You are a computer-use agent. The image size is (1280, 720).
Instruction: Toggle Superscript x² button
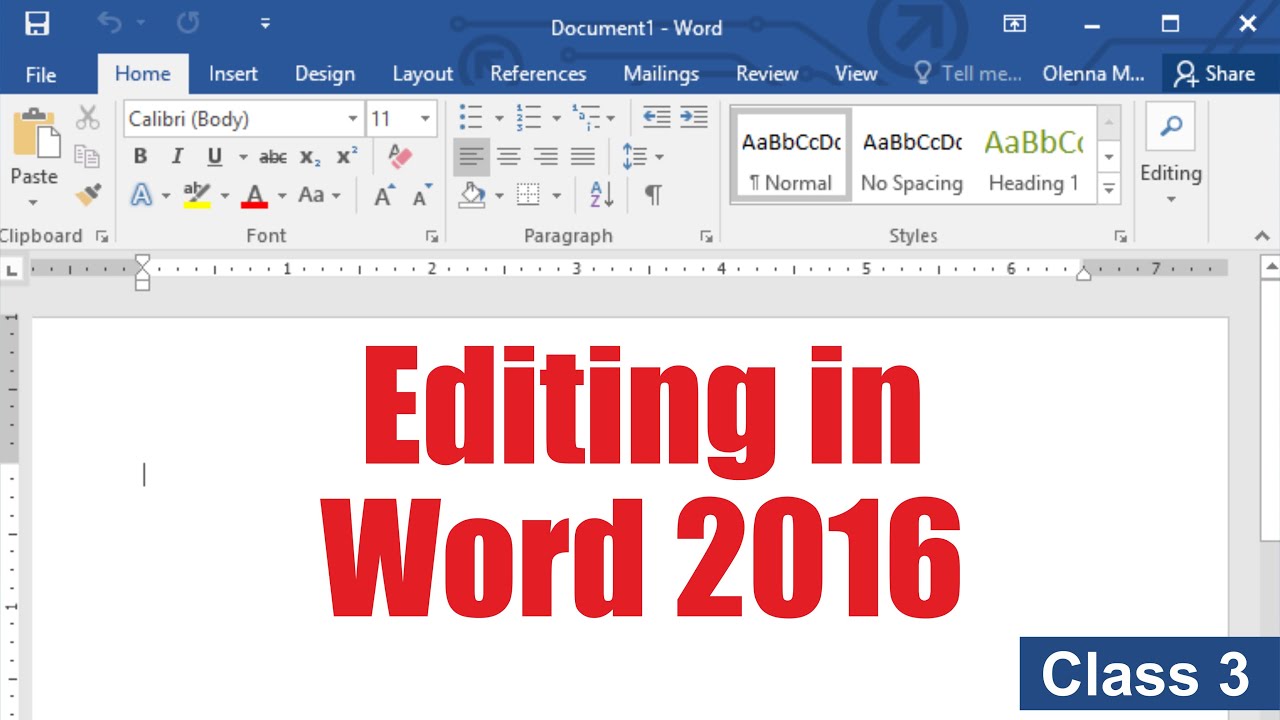pyautogui.click(x=347, y=157)
